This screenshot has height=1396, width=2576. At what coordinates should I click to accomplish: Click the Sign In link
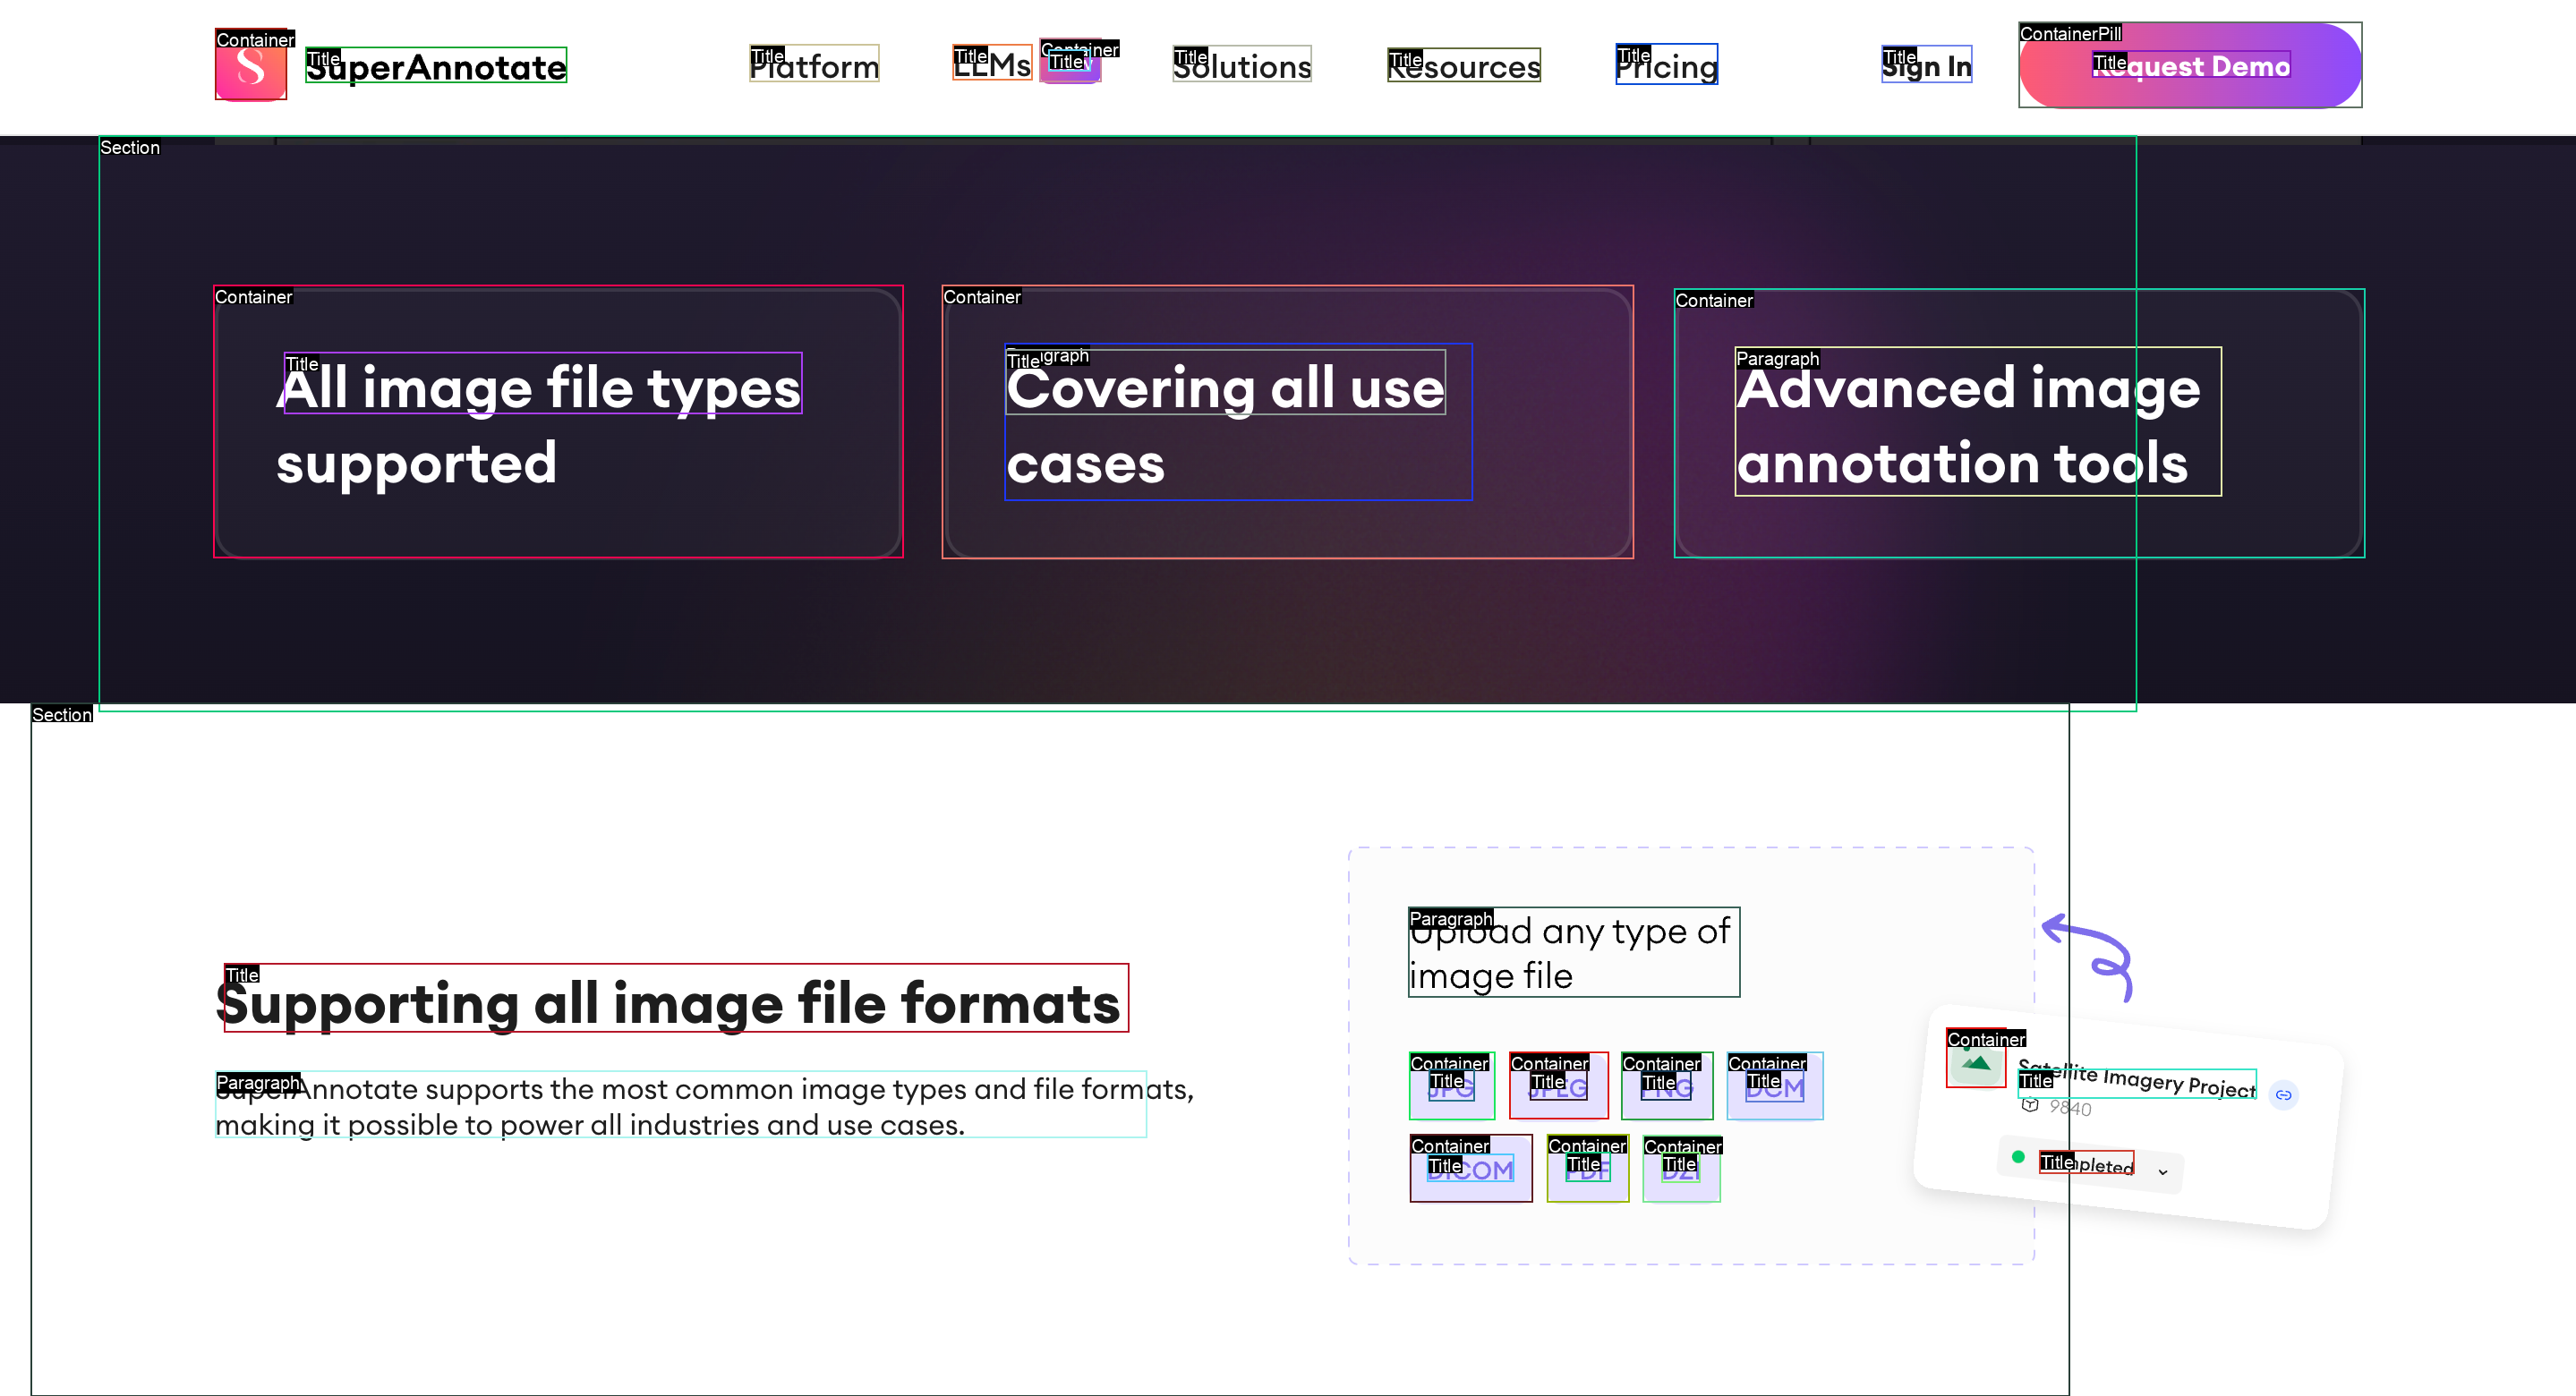[x=1926, y=66]
